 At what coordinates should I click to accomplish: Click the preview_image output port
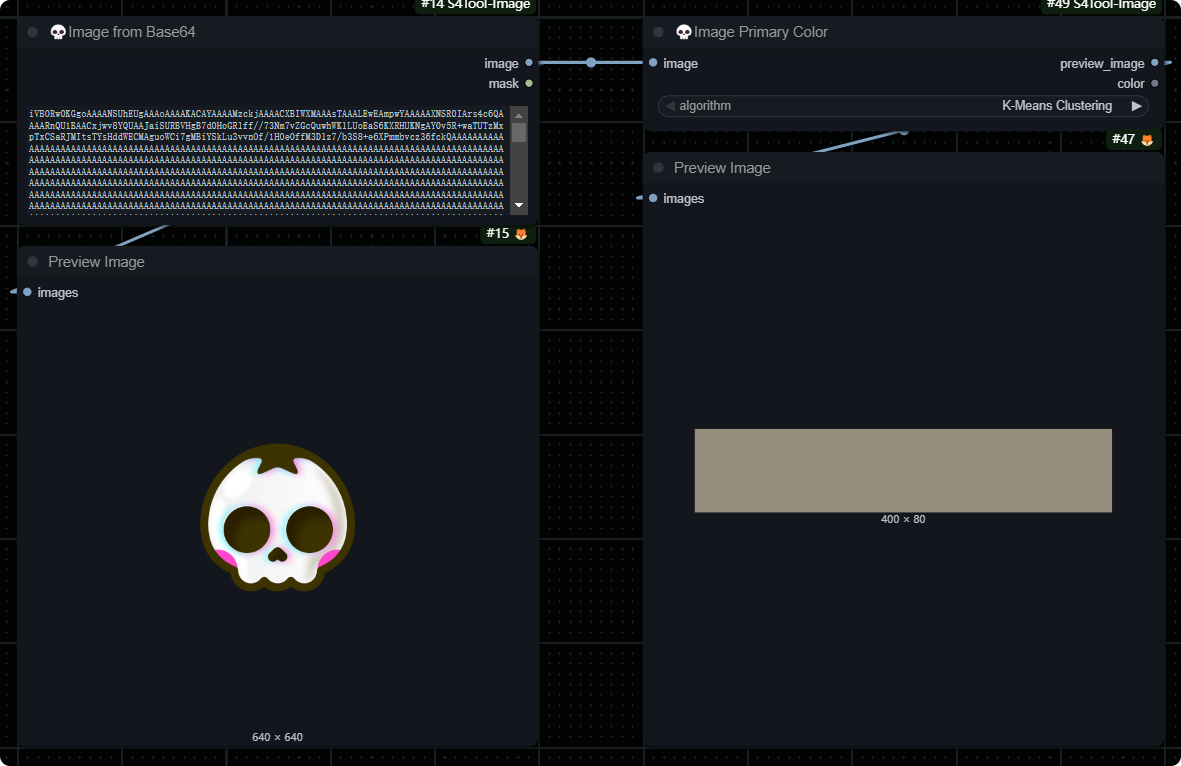coord(1155,63)
